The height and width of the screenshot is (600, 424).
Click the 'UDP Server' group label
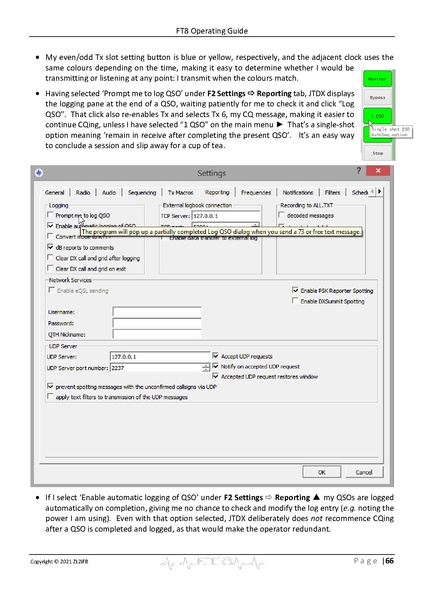(63, 346)
